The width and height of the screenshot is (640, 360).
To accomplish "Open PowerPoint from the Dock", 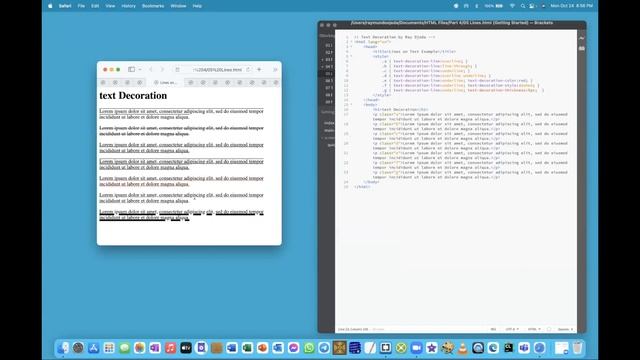I will coord(262,348).
